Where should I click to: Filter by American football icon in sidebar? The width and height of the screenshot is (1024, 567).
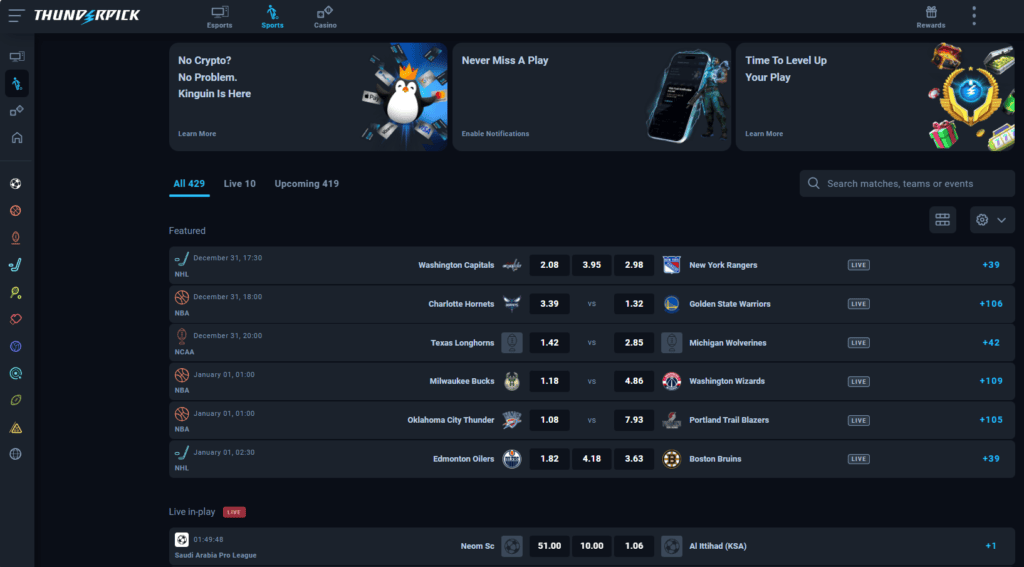(x=16, y=238)
